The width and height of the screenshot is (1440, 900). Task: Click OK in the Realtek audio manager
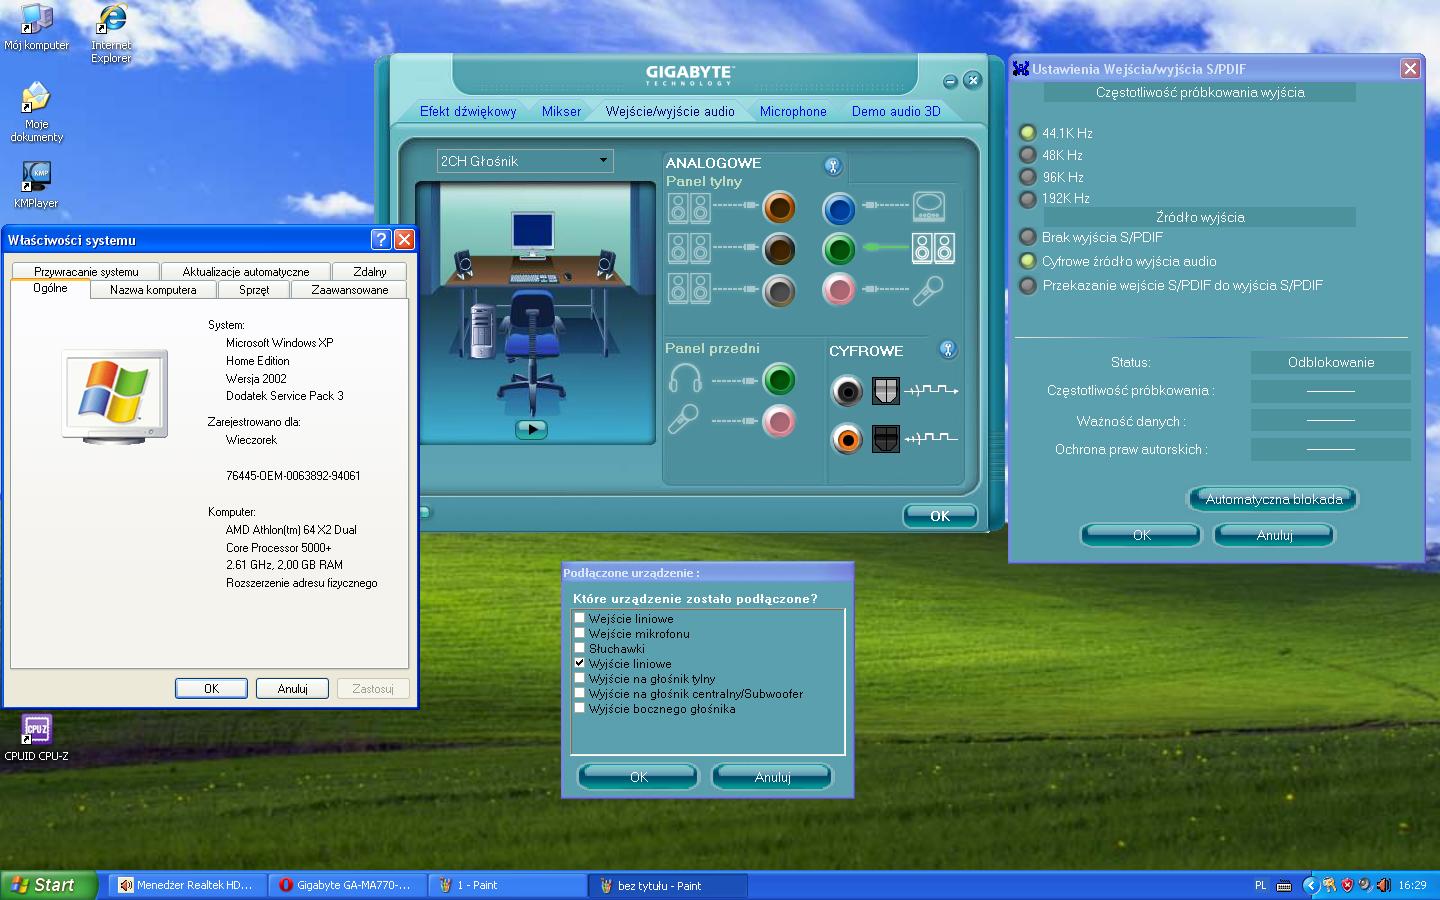pos(940,516)
